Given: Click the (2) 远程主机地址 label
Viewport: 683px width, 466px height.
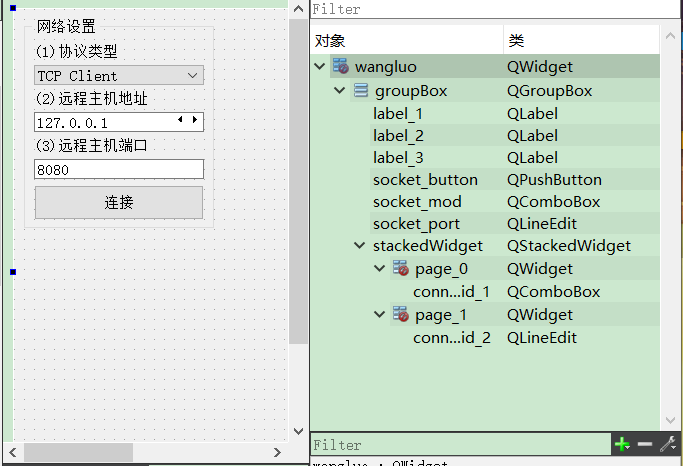Looking at the screenshot, I should (91, 98).
